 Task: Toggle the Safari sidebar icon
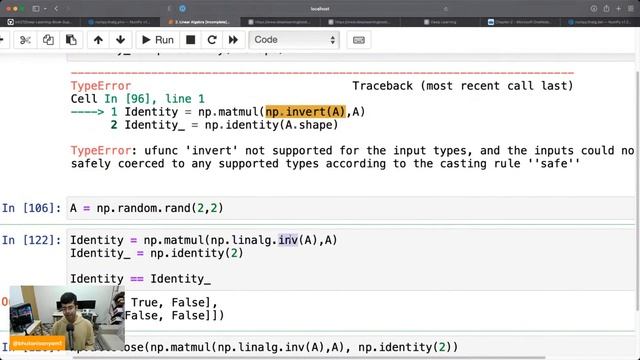click(x=36, y=9)
